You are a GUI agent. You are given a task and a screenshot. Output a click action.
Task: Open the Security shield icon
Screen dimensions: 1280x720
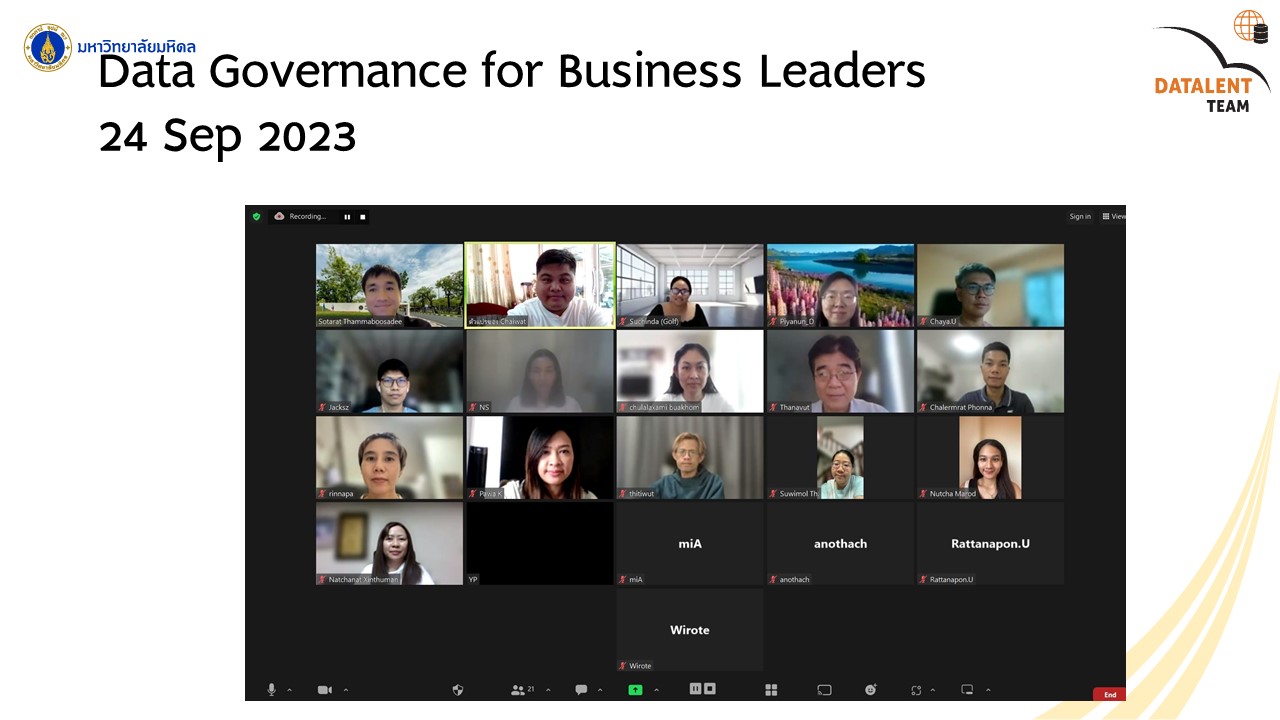458,690
